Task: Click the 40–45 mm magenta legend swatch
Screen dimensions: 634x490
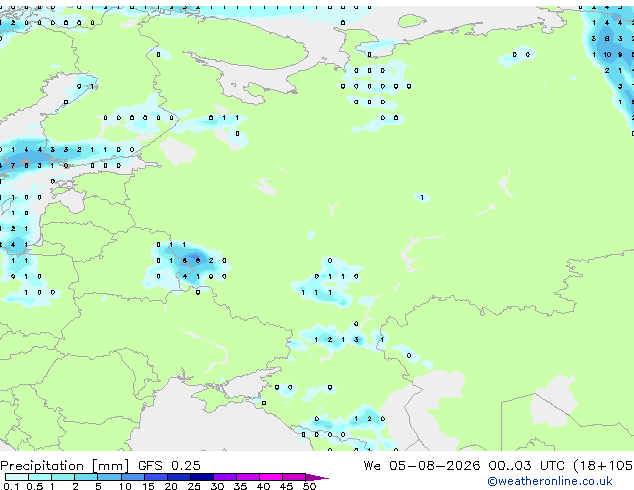Action: pyautogui.click(x=271, y=477)
